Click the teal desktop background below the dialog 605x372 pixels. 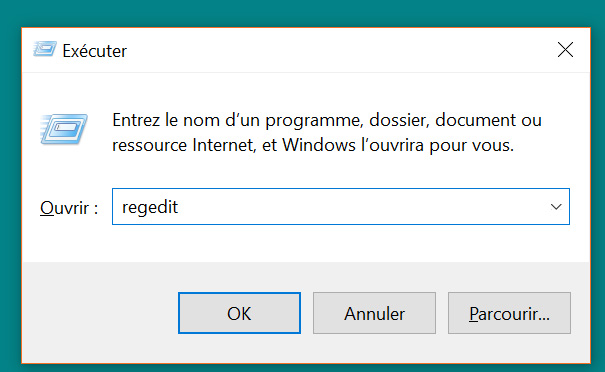tap(302, 368)
